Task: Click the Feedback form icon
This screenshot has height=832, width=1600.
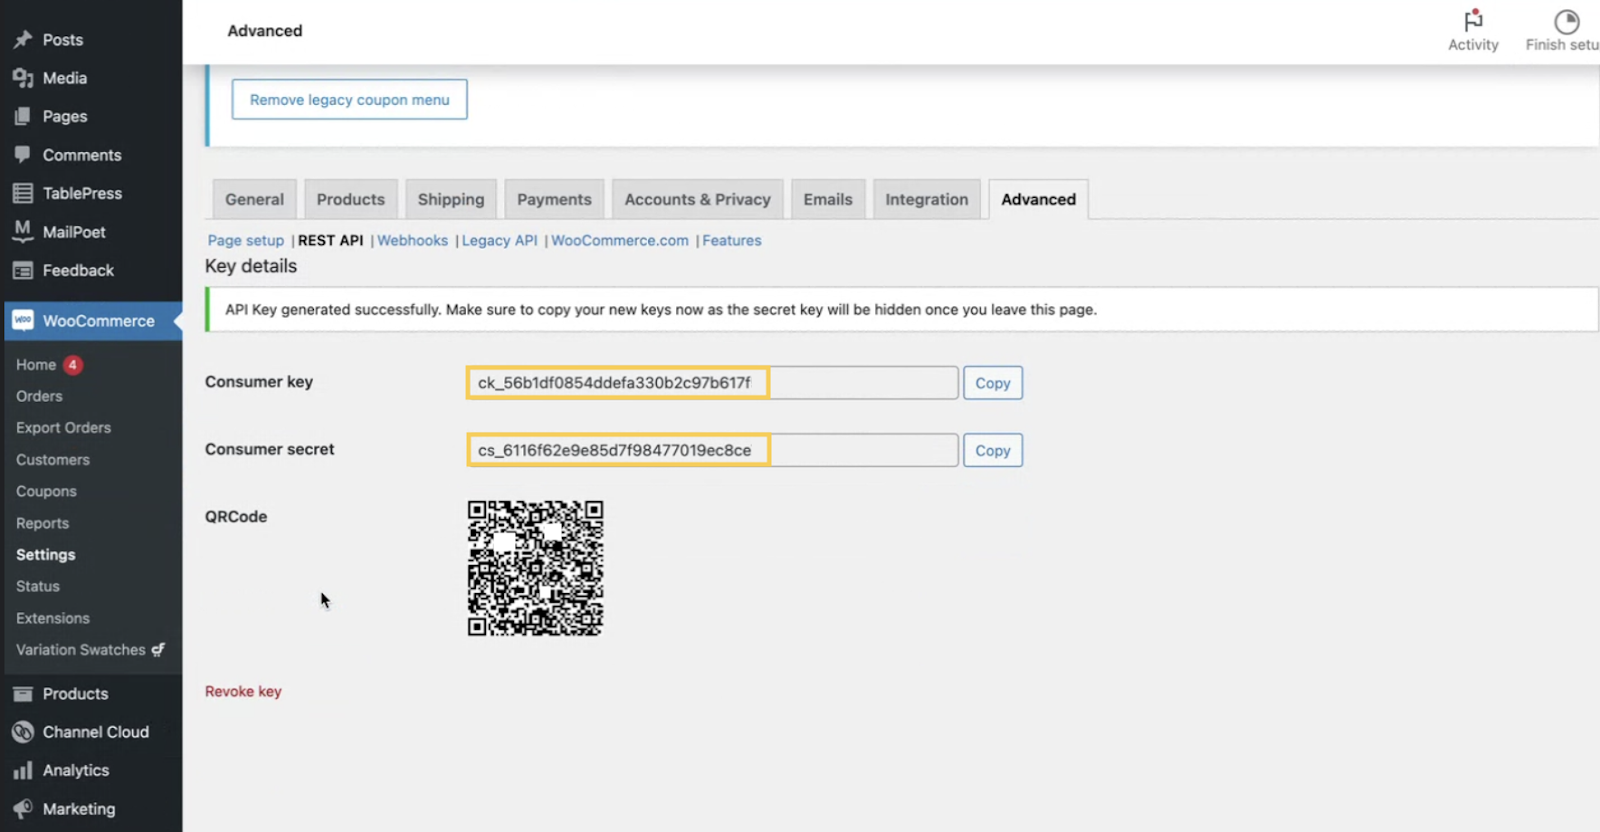Action: pyautogui.click(x=23, y=270)
